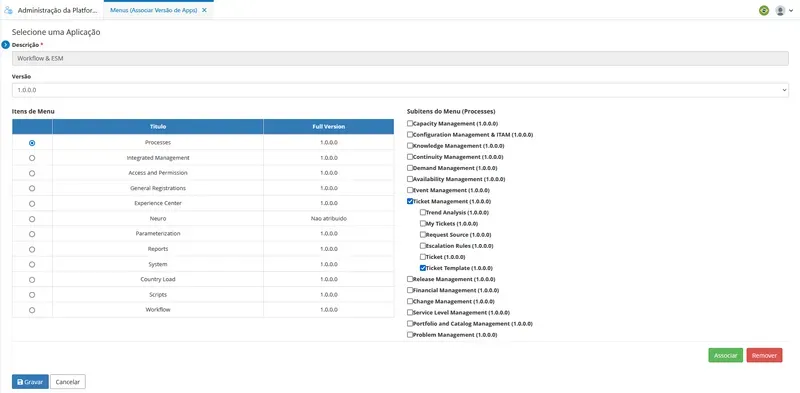Screen dimensions: 800x393
Task: Save with the Gravar button
Action: 30,382
